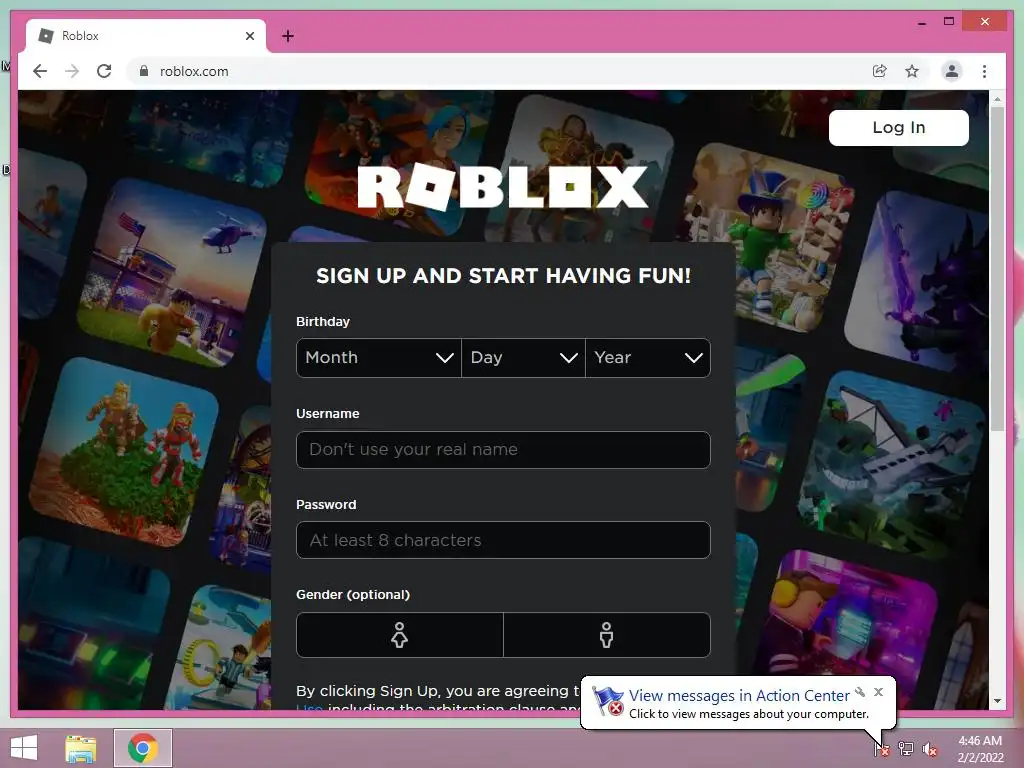Click the page scrollbar down arrow
This screenshot has height=768, width=1024.
click(997, 701)
